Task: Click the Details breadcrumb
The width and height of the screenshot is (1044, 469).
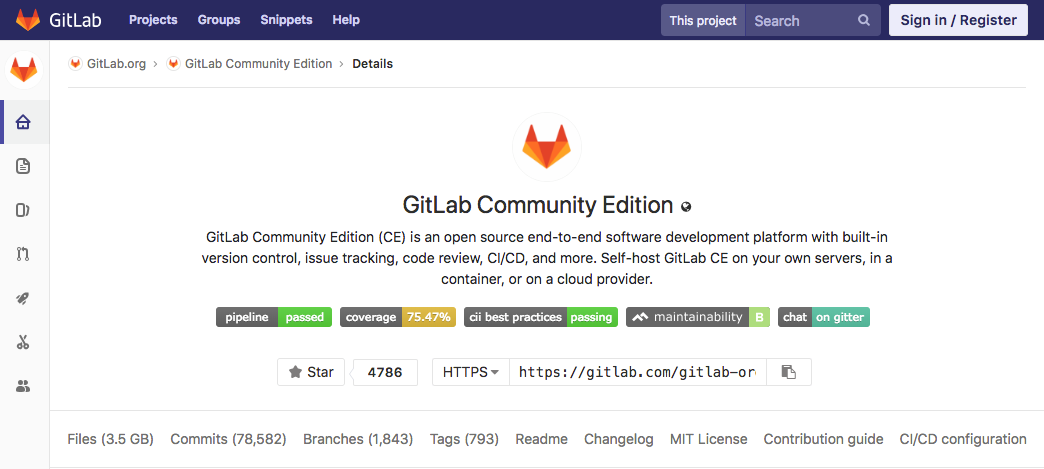Action: [372, 64]
